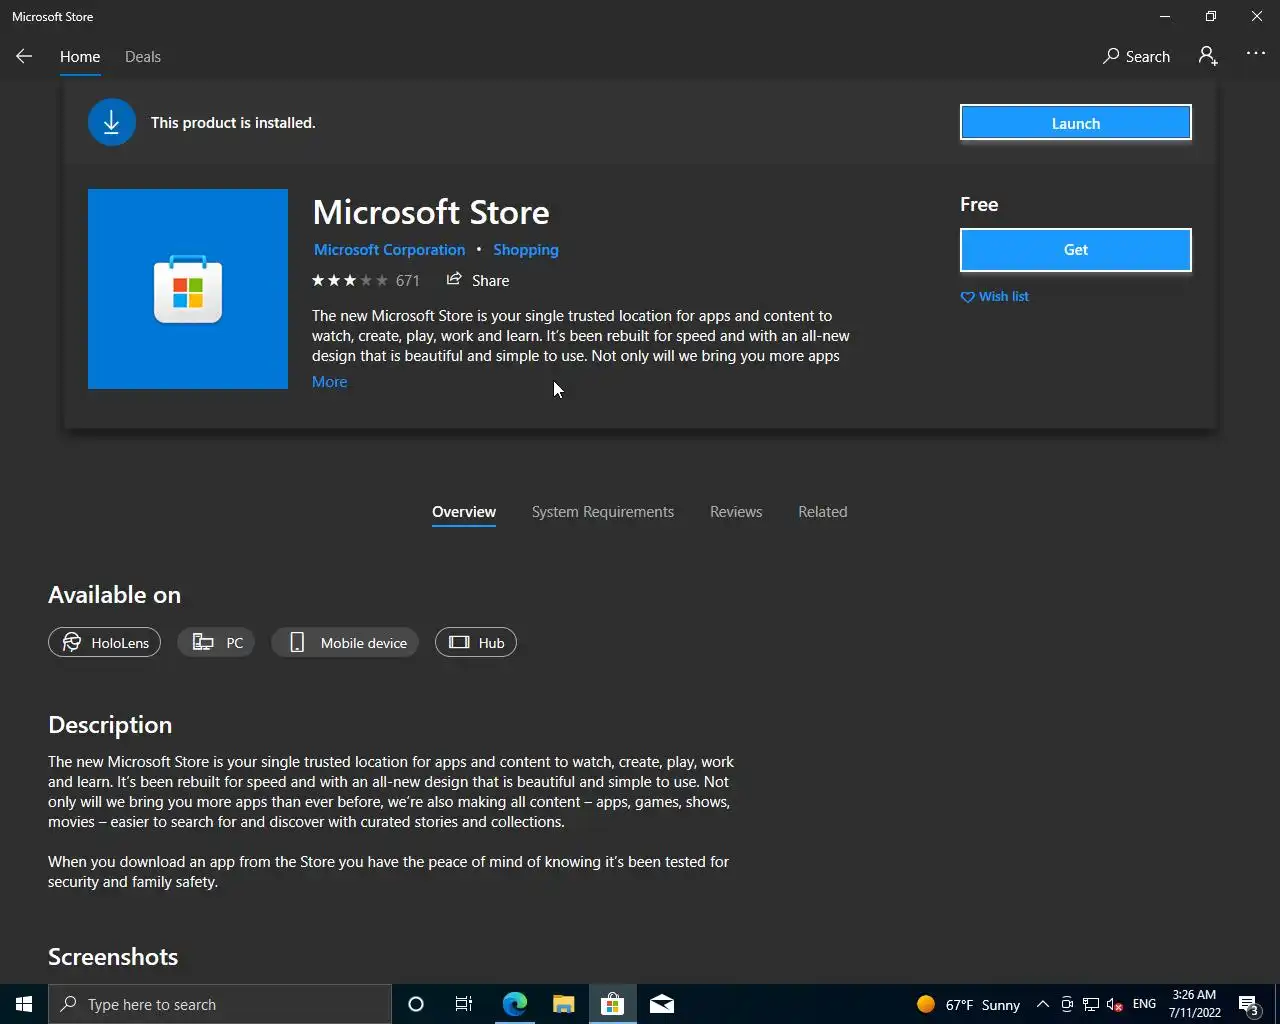Open the weather widget showing 67°F Sunny
The height and width of the screenshot is (1024, 1280).
click(x=968, y=1004)
